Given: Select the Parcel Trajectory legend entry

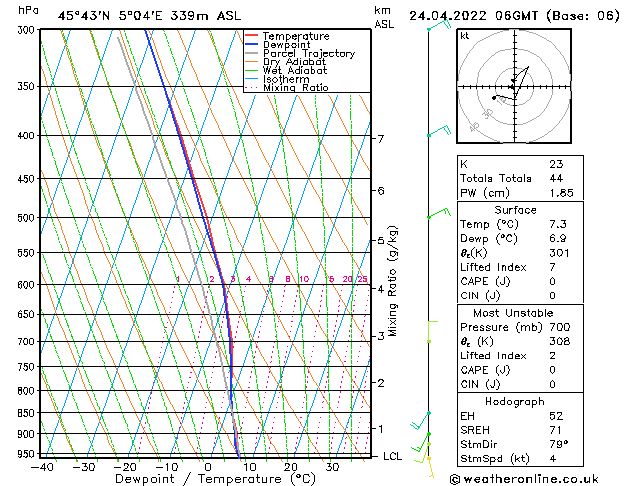Looking at the screenshot, I should pos(308,54).
